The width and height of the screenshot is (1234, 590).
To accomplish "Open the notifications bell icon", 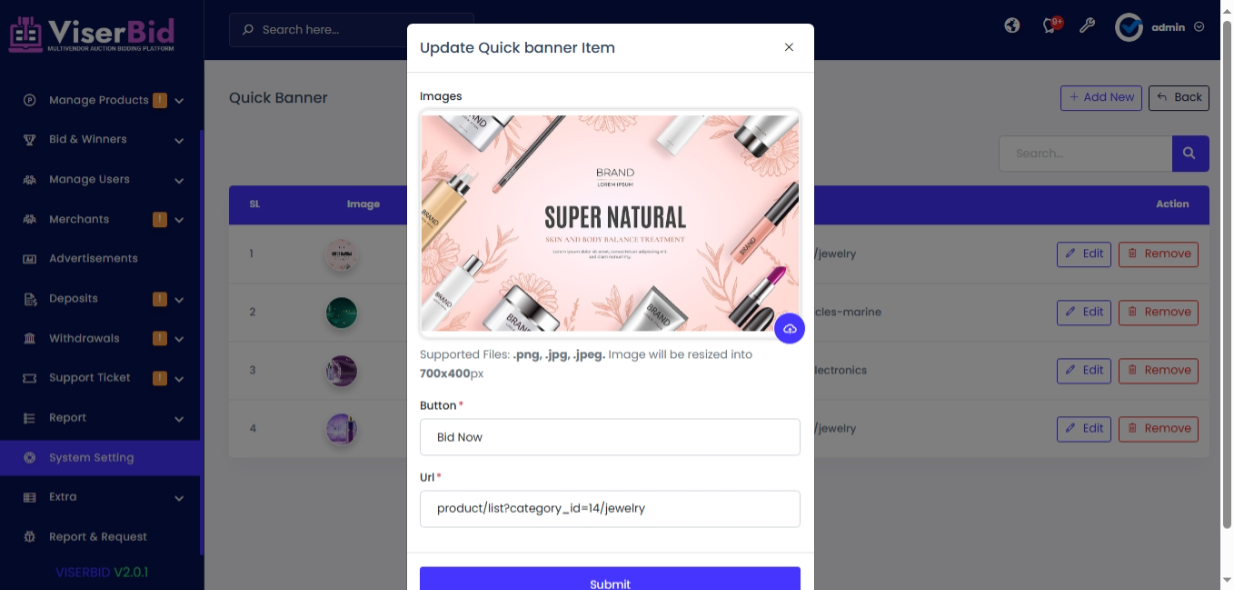I will pos(1050,26).
